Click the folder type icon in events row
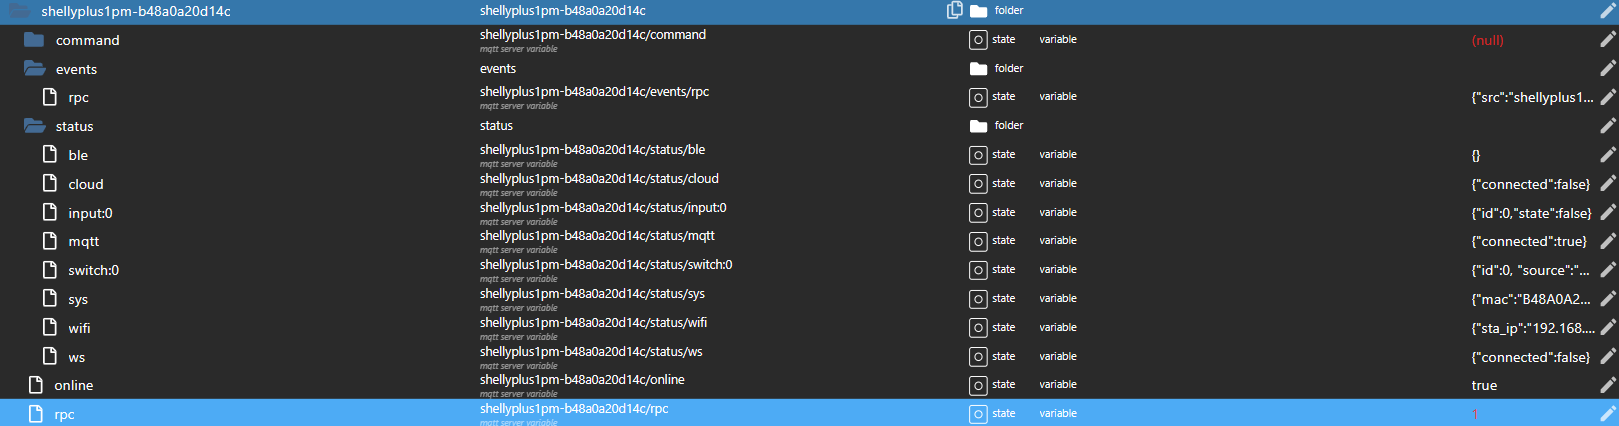This screenshot has width=1619, height=426. click(x=978, y=69)
